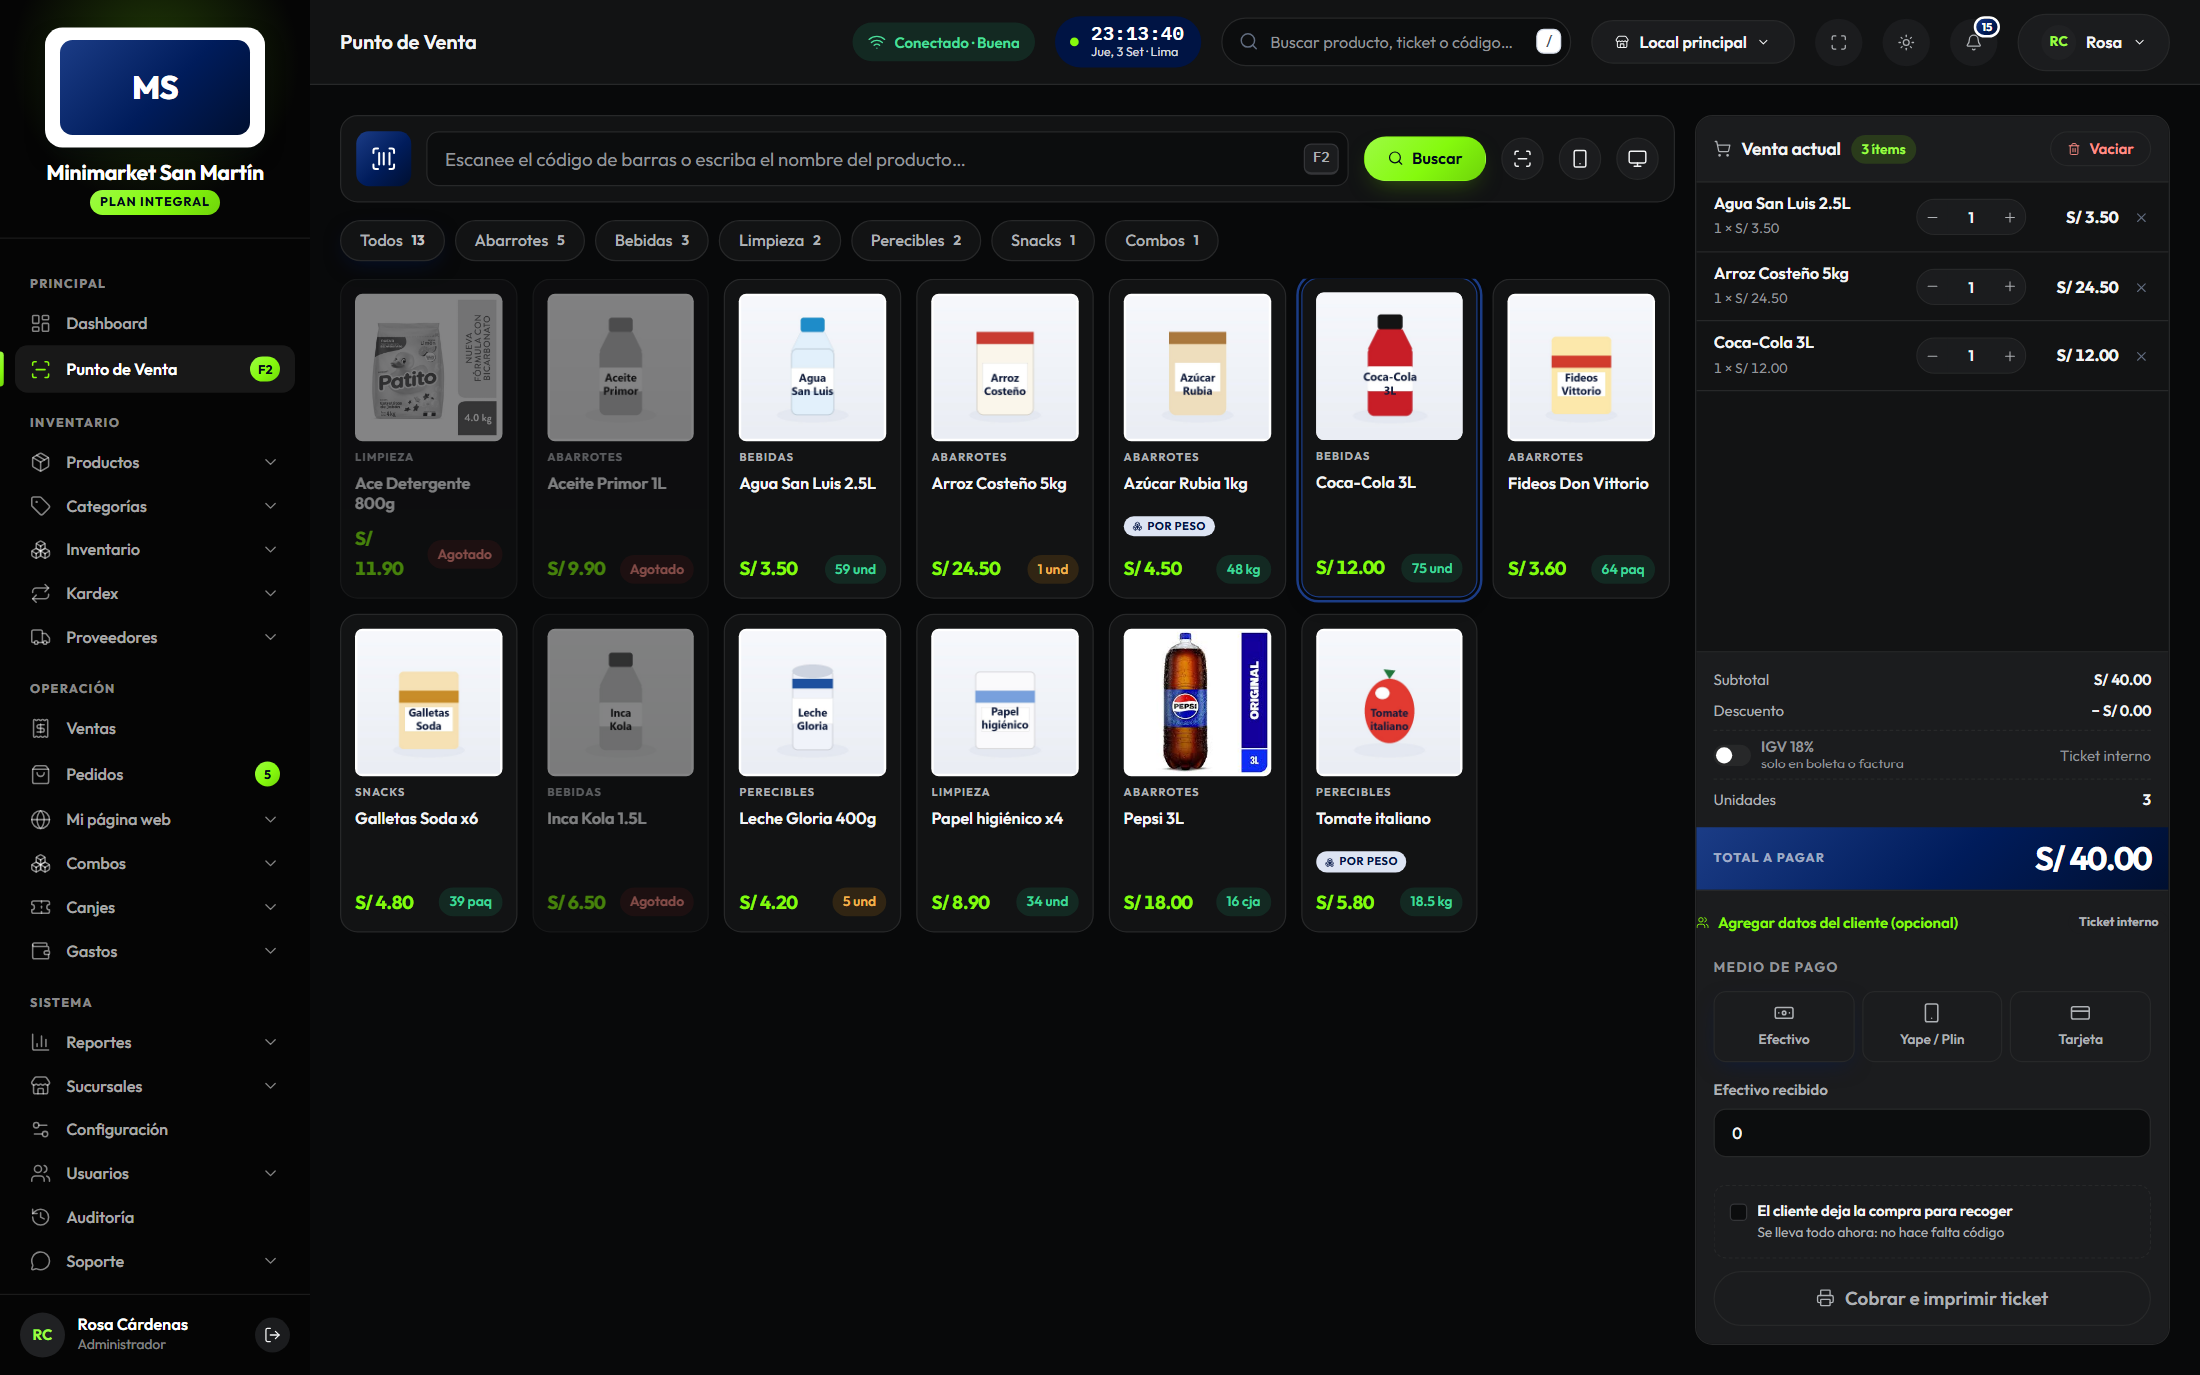
Task: Open the Local principal branch dropdown
Action: pos(1693,43)
